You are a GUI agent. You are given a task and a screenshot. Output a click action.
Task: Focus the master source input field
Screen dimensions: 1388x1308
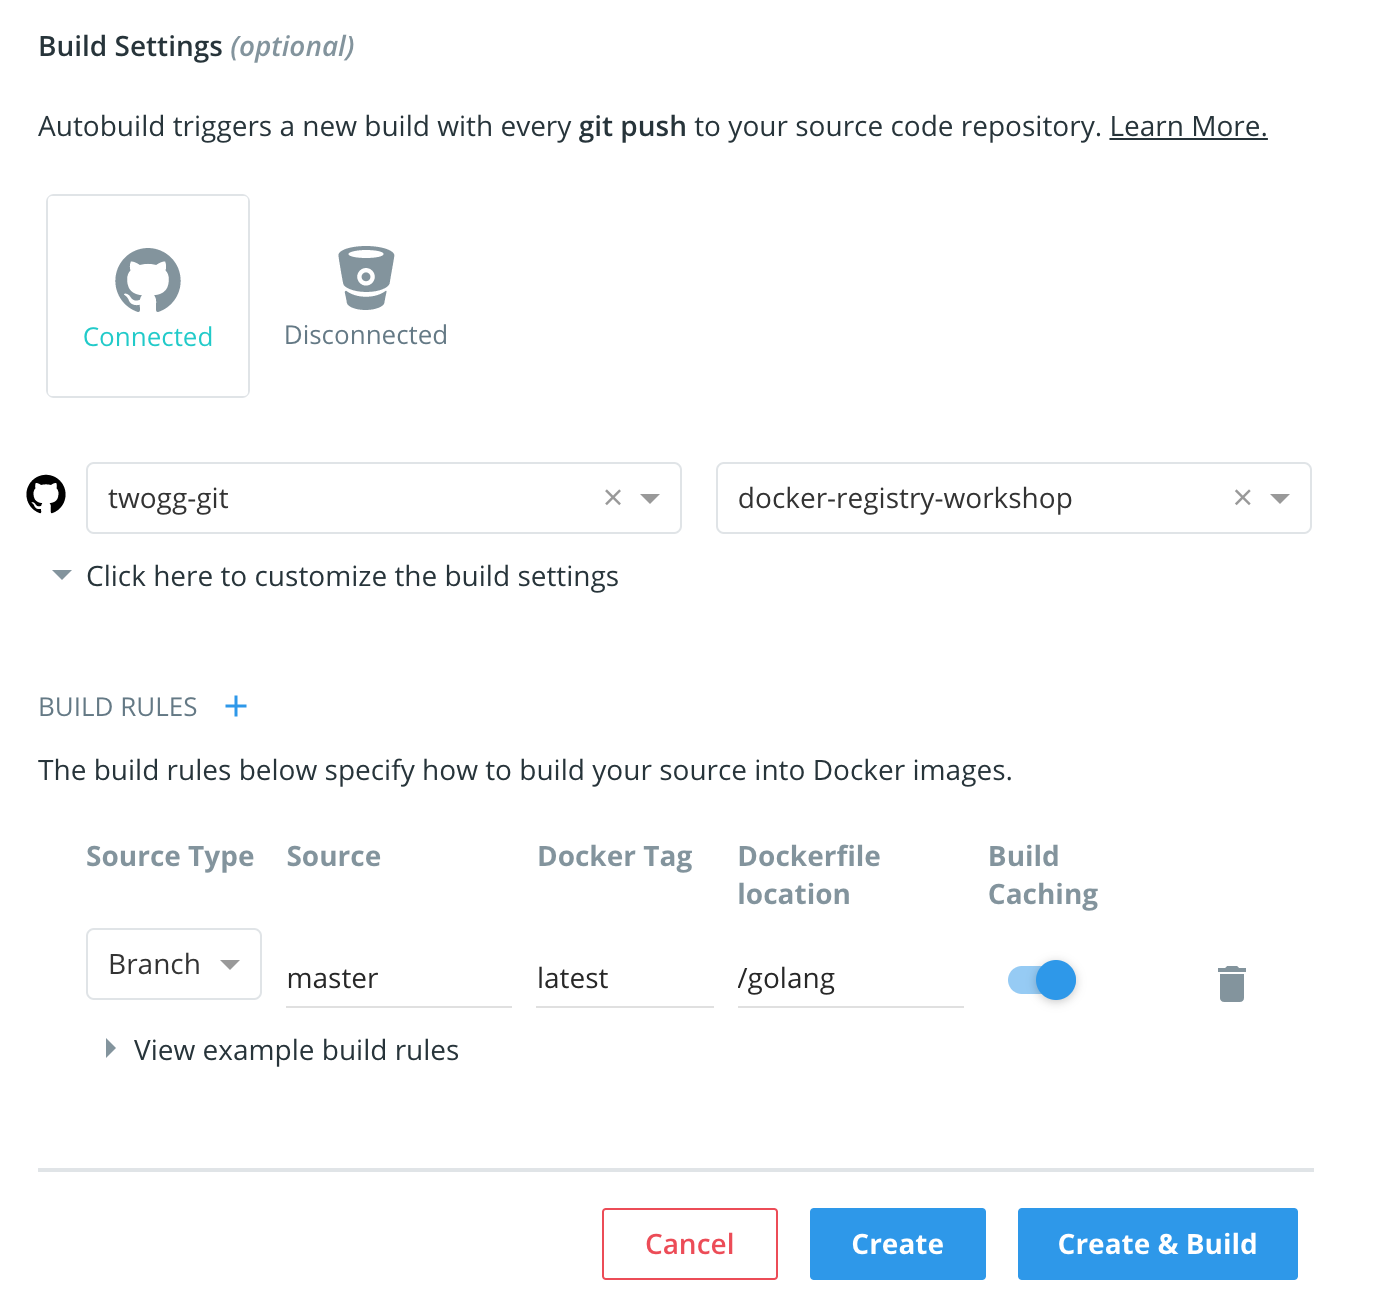(x=399, y=978)
